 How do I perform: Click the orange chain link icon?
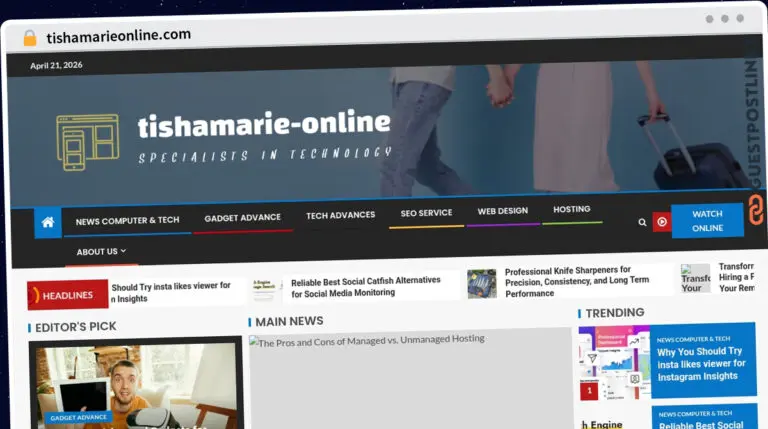coord(756,210)
